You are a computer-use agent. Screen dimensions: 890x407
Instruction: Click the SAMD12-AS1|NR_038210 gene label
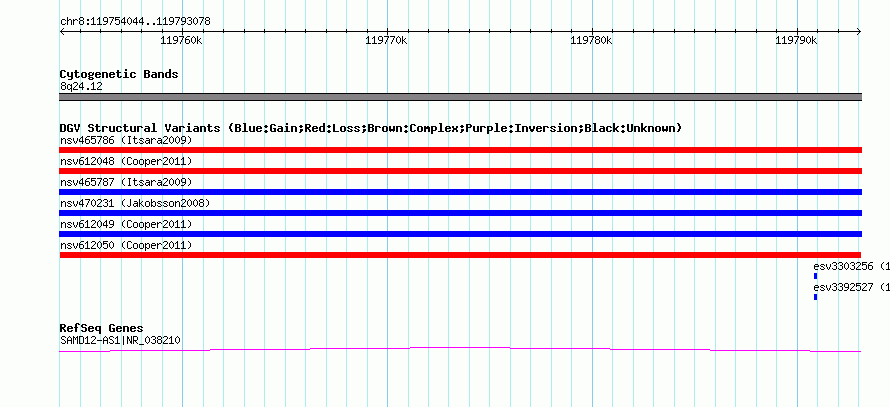(120, 341)
